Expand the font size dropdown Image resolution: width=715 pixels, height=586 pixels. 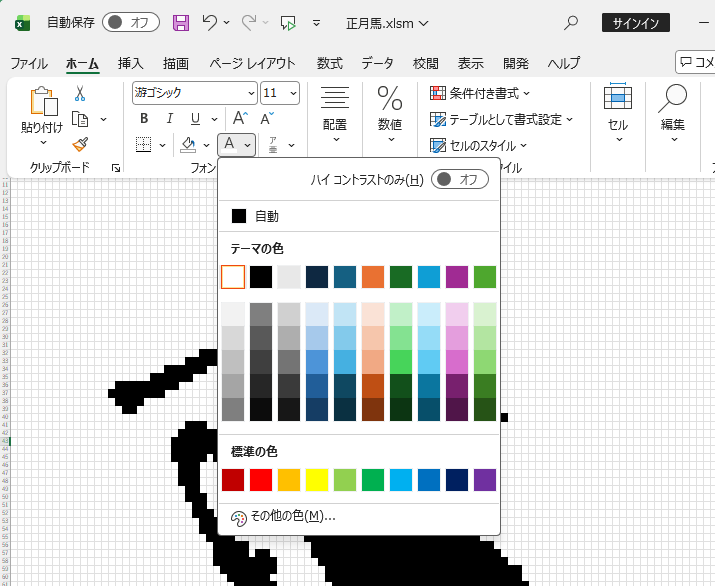click(292, 93)
